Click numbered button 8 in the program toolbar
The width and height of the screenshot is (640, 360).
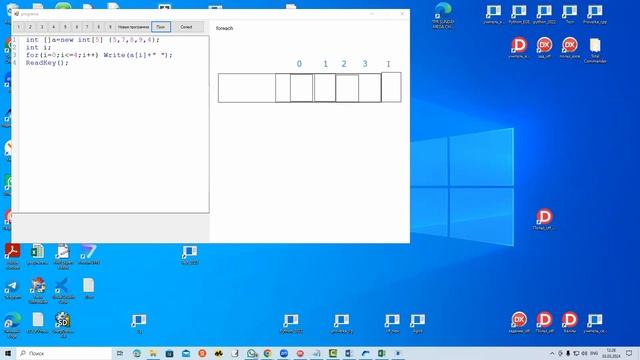coord(98,27)
